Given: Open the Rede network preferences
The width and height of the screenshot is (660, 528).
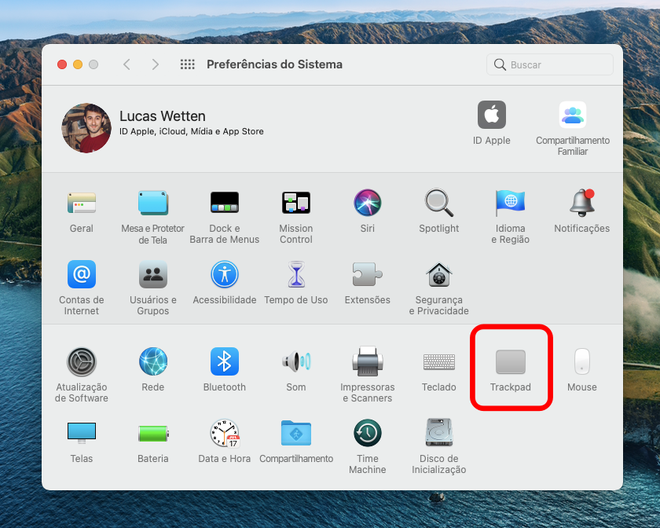Looking at the screenshot, I should [153, 361].
